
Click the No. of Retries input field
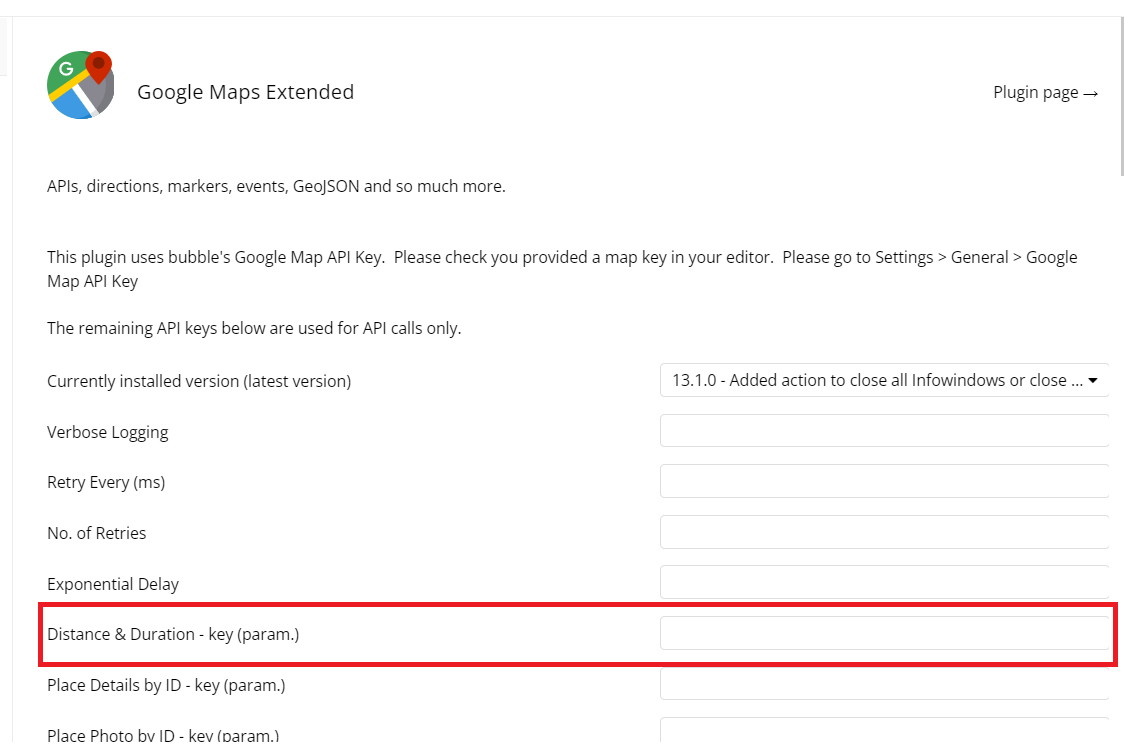click(884, 532)
